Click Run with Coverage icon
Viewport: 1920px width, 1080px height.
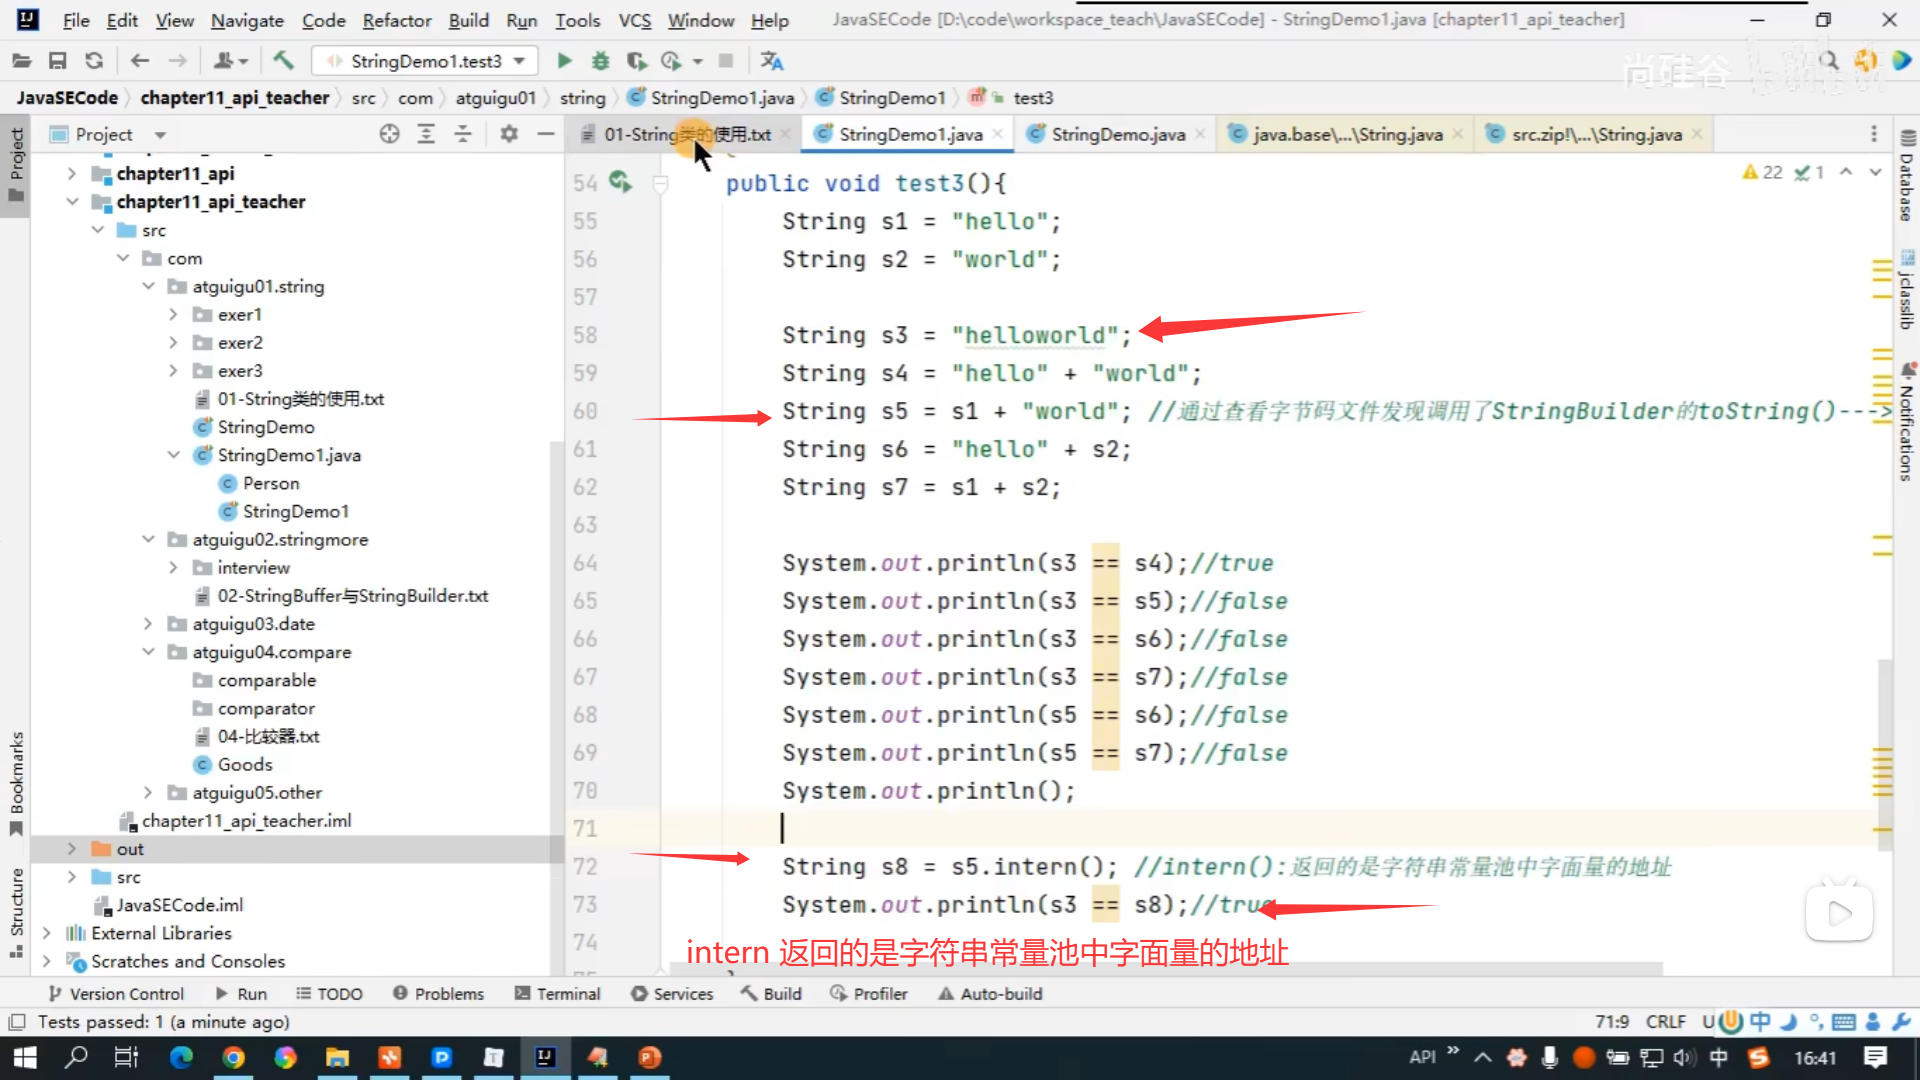636,61
